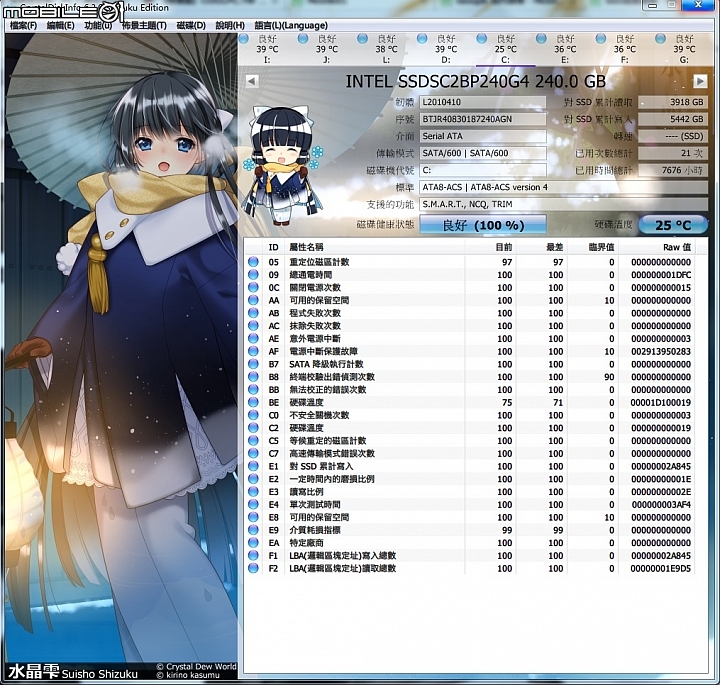Click status icon of attribute 09 總通電時間
This screenshot has height=685, width=720.
tap(253, 275)
